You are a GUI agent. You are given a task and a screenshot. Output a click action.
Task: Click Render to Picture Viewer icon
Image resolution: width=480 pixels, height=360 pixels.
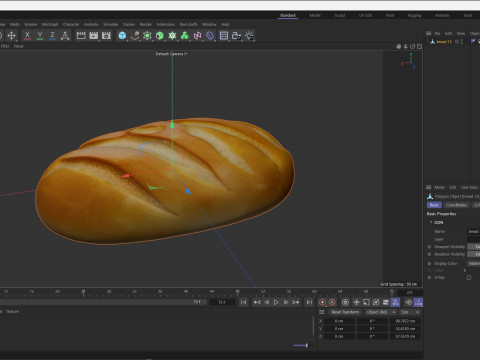point(94,36)
